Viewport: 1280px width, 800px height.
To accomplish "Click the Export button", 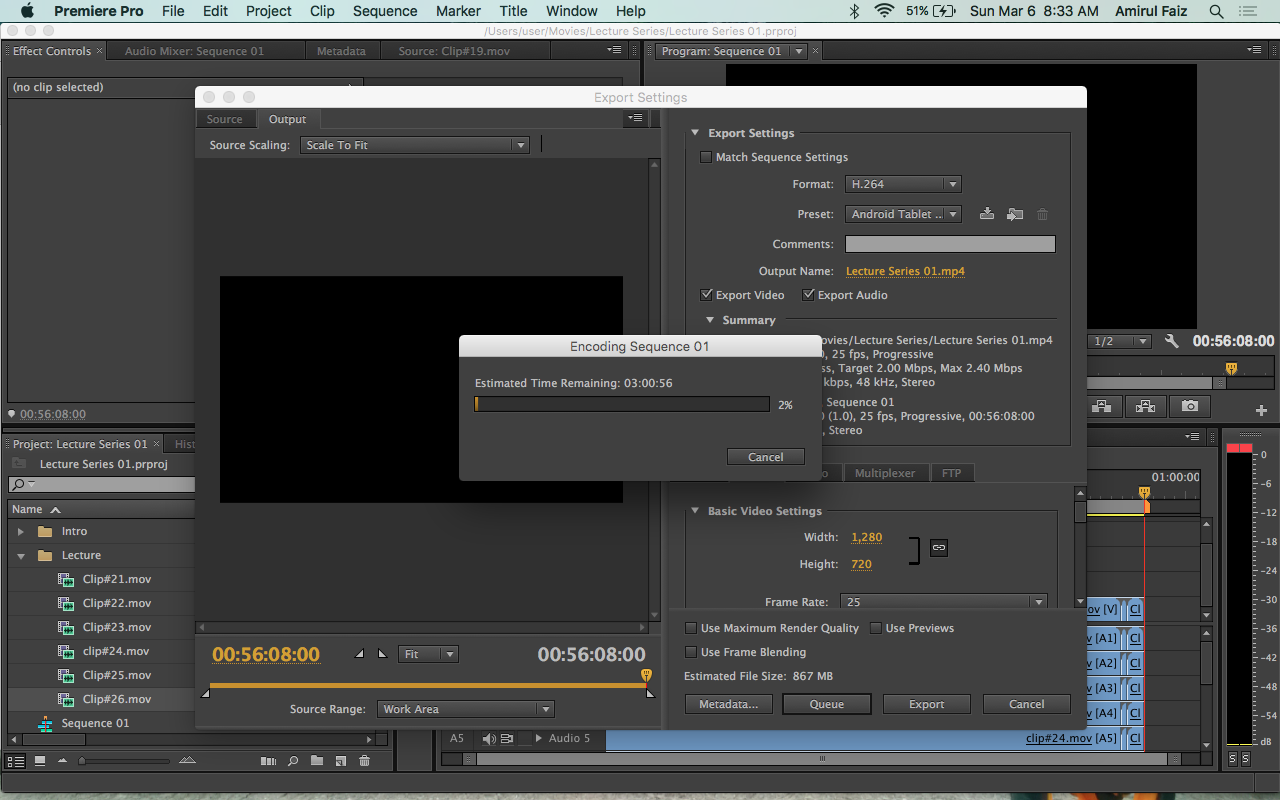I will [x=927, y=704].
